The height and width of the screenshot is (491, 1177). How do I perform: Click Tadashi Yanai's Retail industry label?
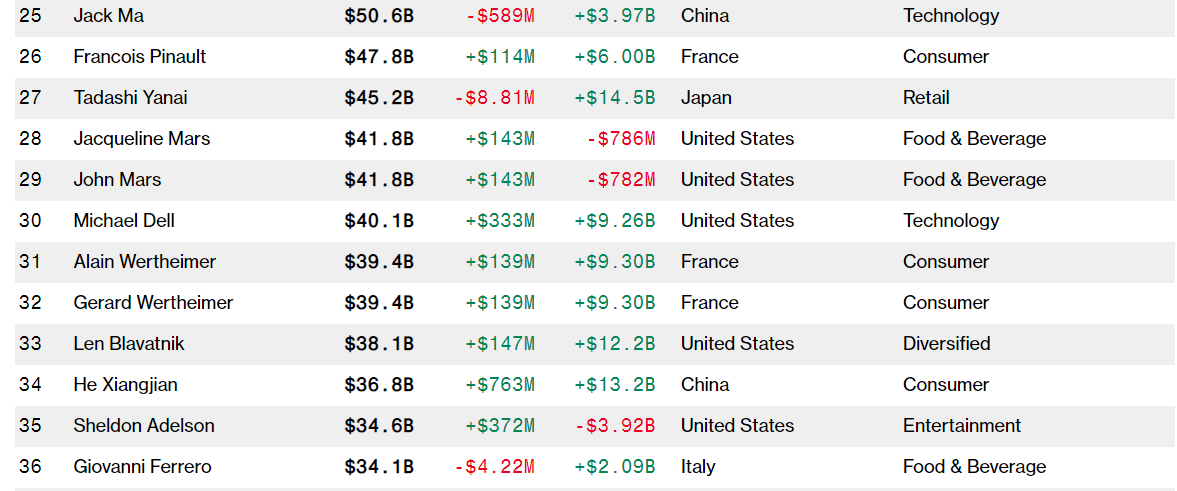[926, 98]
